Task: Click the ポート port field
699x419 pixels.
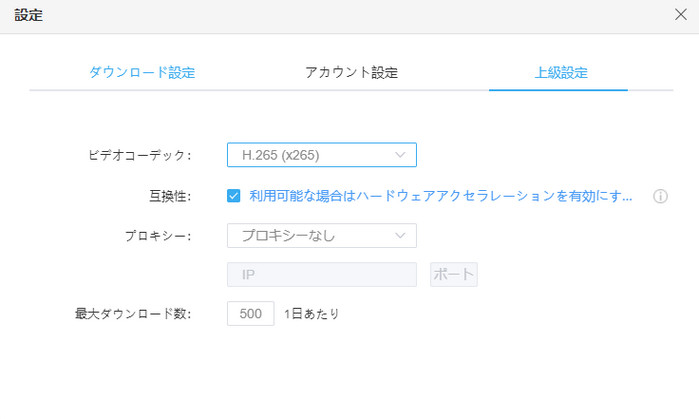Action: point(454,274)
